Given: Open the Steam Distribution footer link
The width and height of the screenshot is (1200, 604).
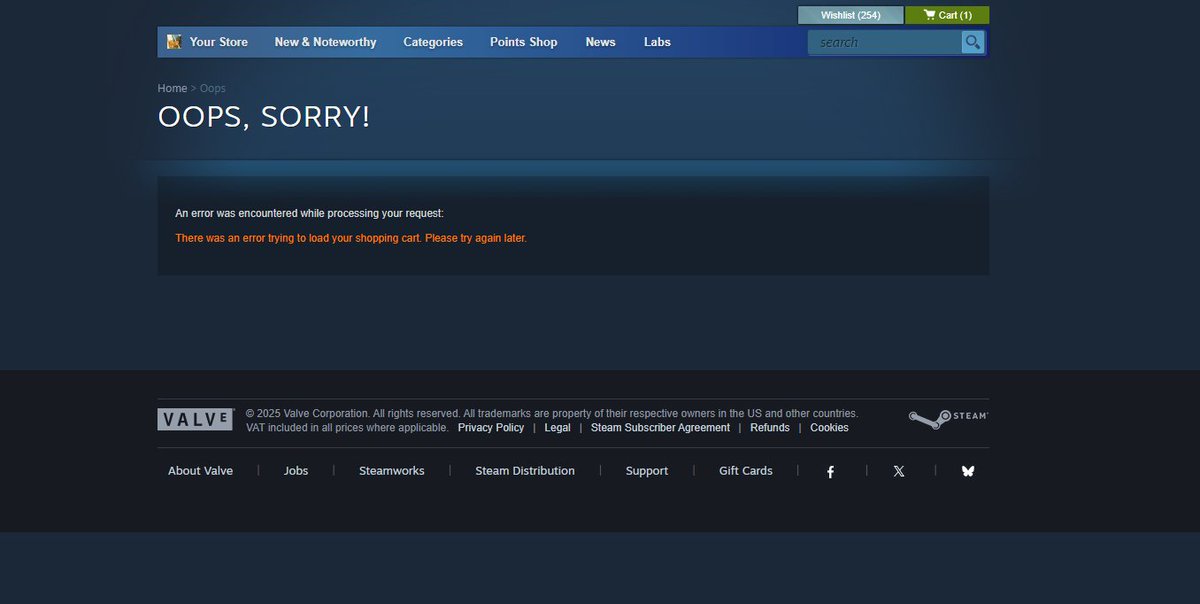Looking at the screenshot, I should (525, 471).
